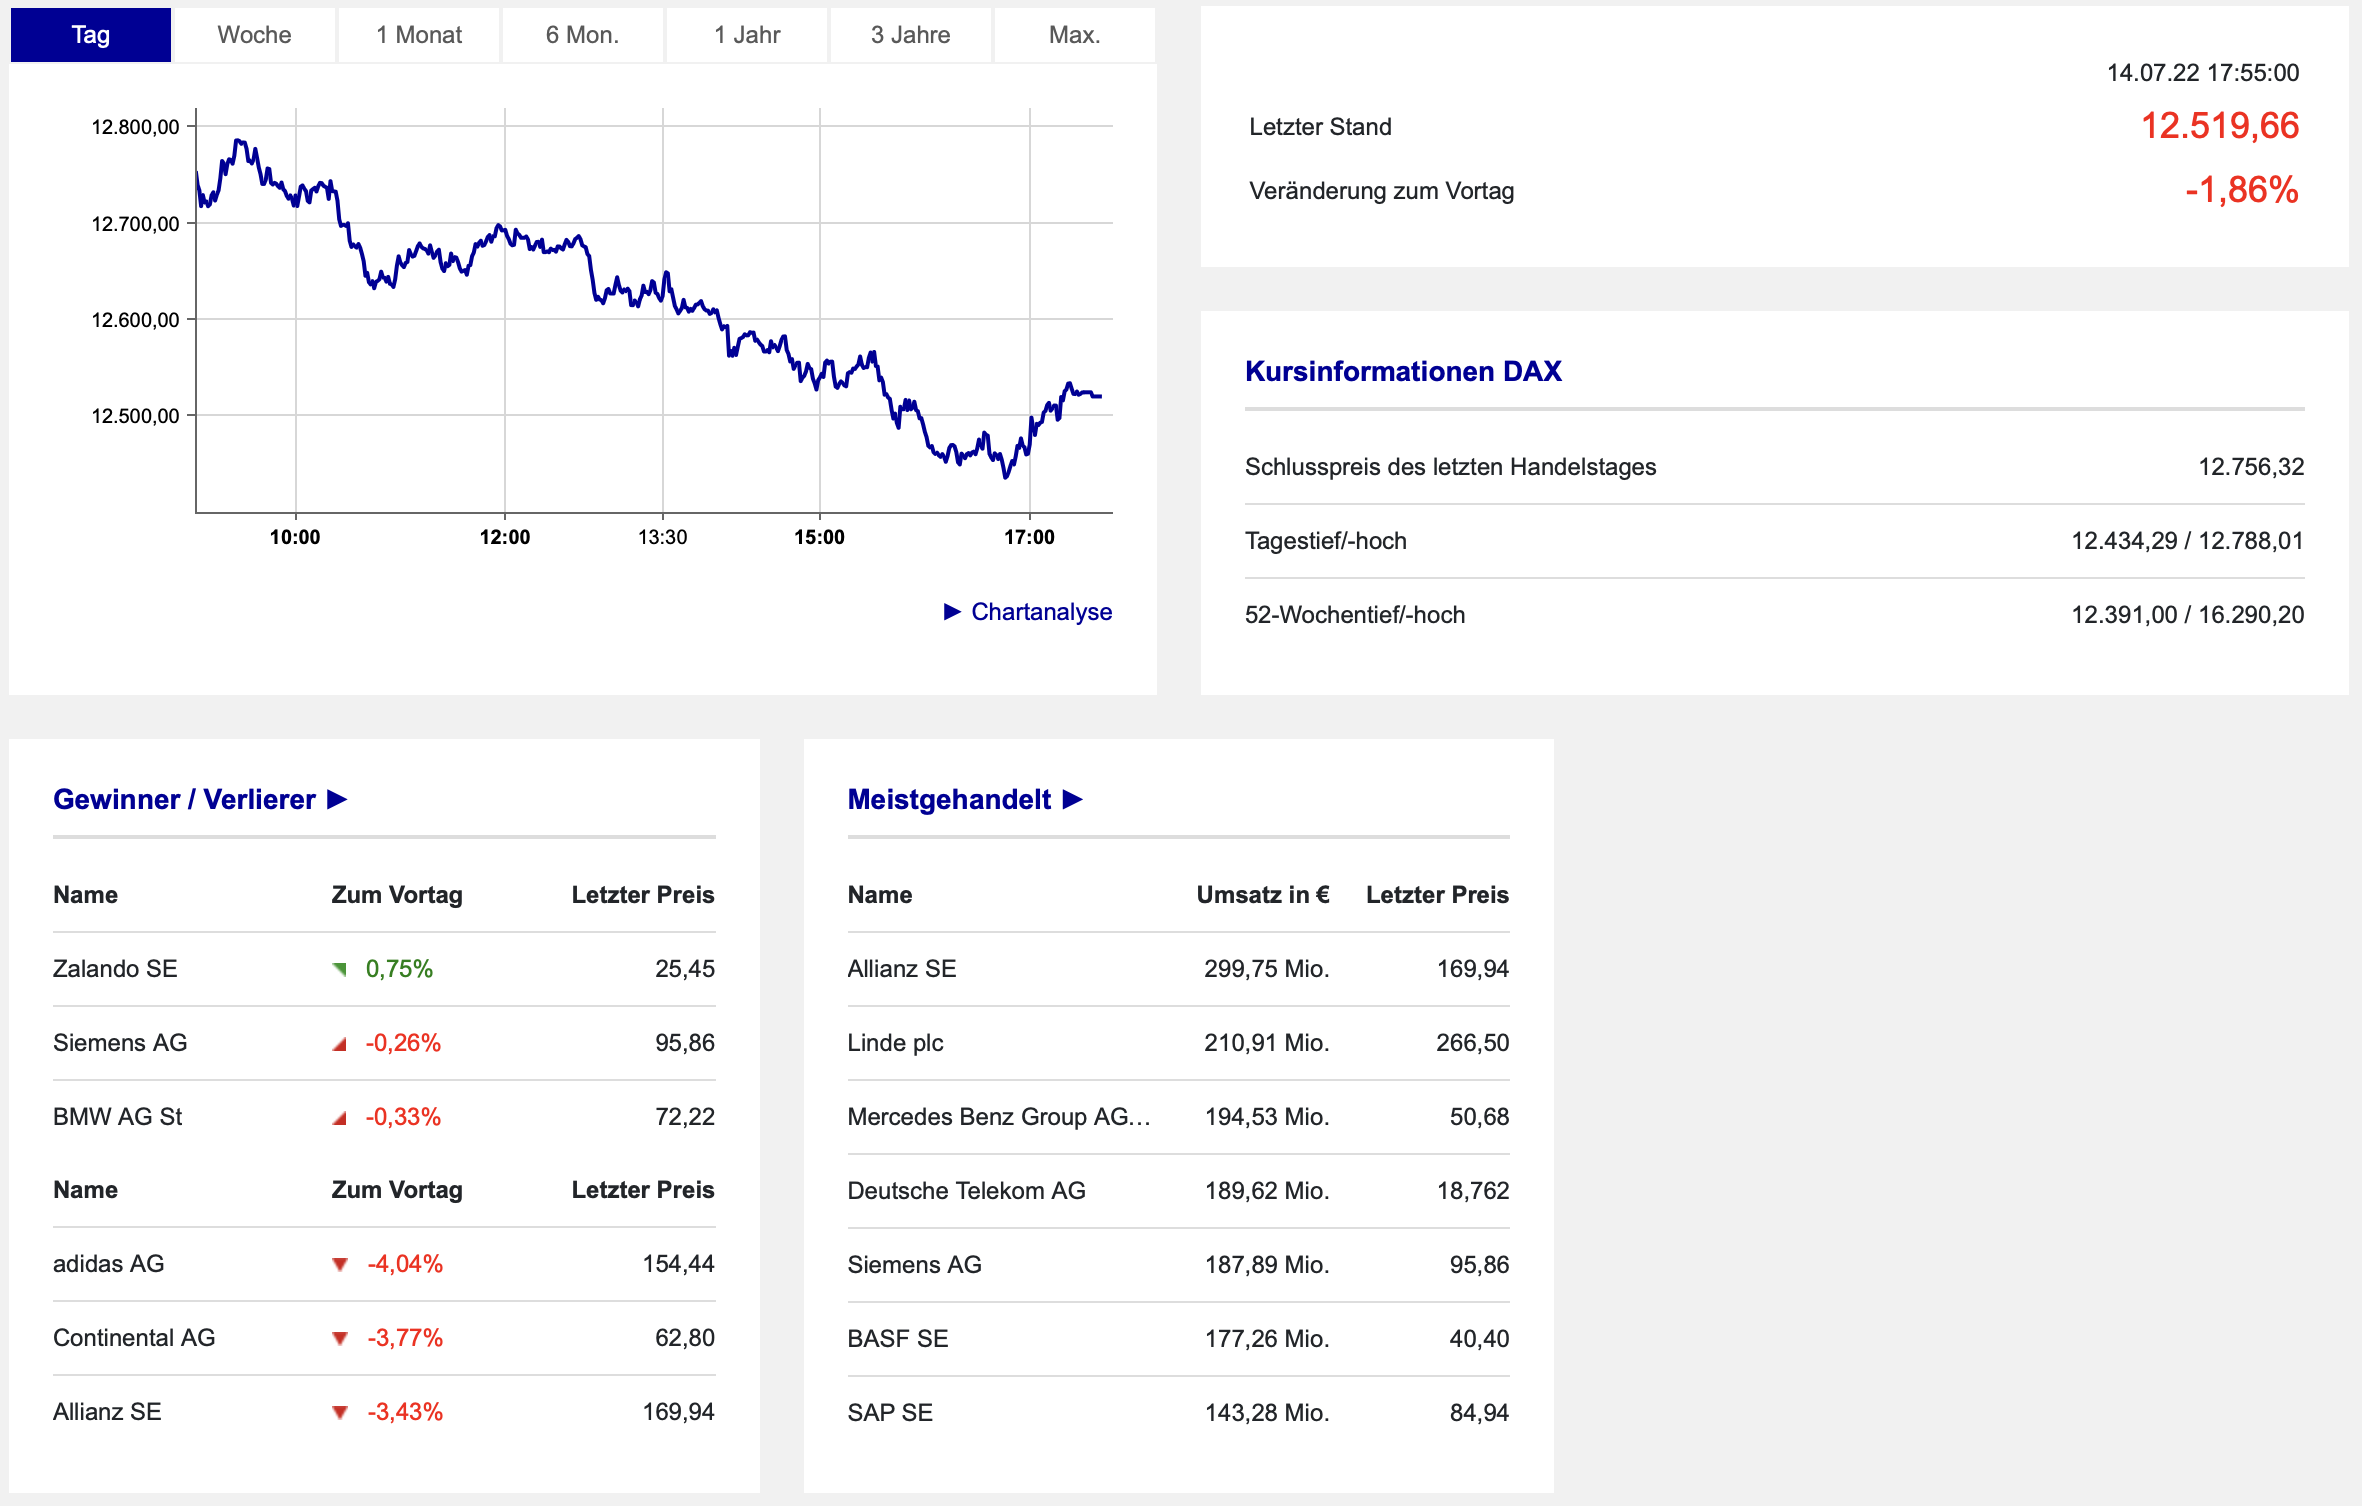Open adidas AG in losers list
The width and height of the screenshot is (2362, 1506).
109,1264
